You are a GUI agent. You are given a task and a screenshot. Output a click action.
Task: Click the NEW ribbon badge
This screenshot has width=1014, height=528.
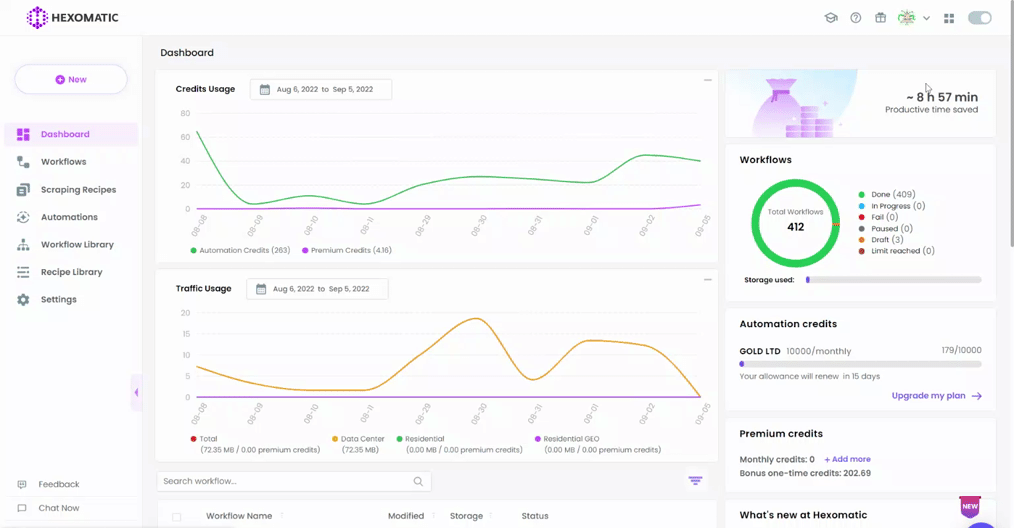click(970, 507)
